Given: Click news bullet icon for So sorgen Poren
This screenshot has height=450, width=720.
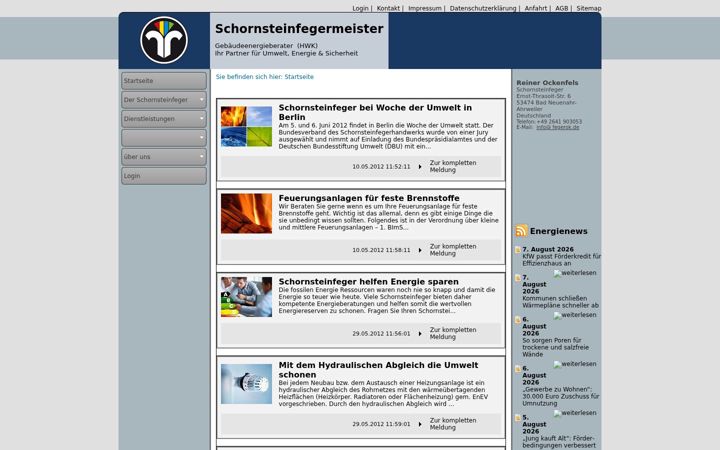Looking at the screenshot, I should (518, 320).
